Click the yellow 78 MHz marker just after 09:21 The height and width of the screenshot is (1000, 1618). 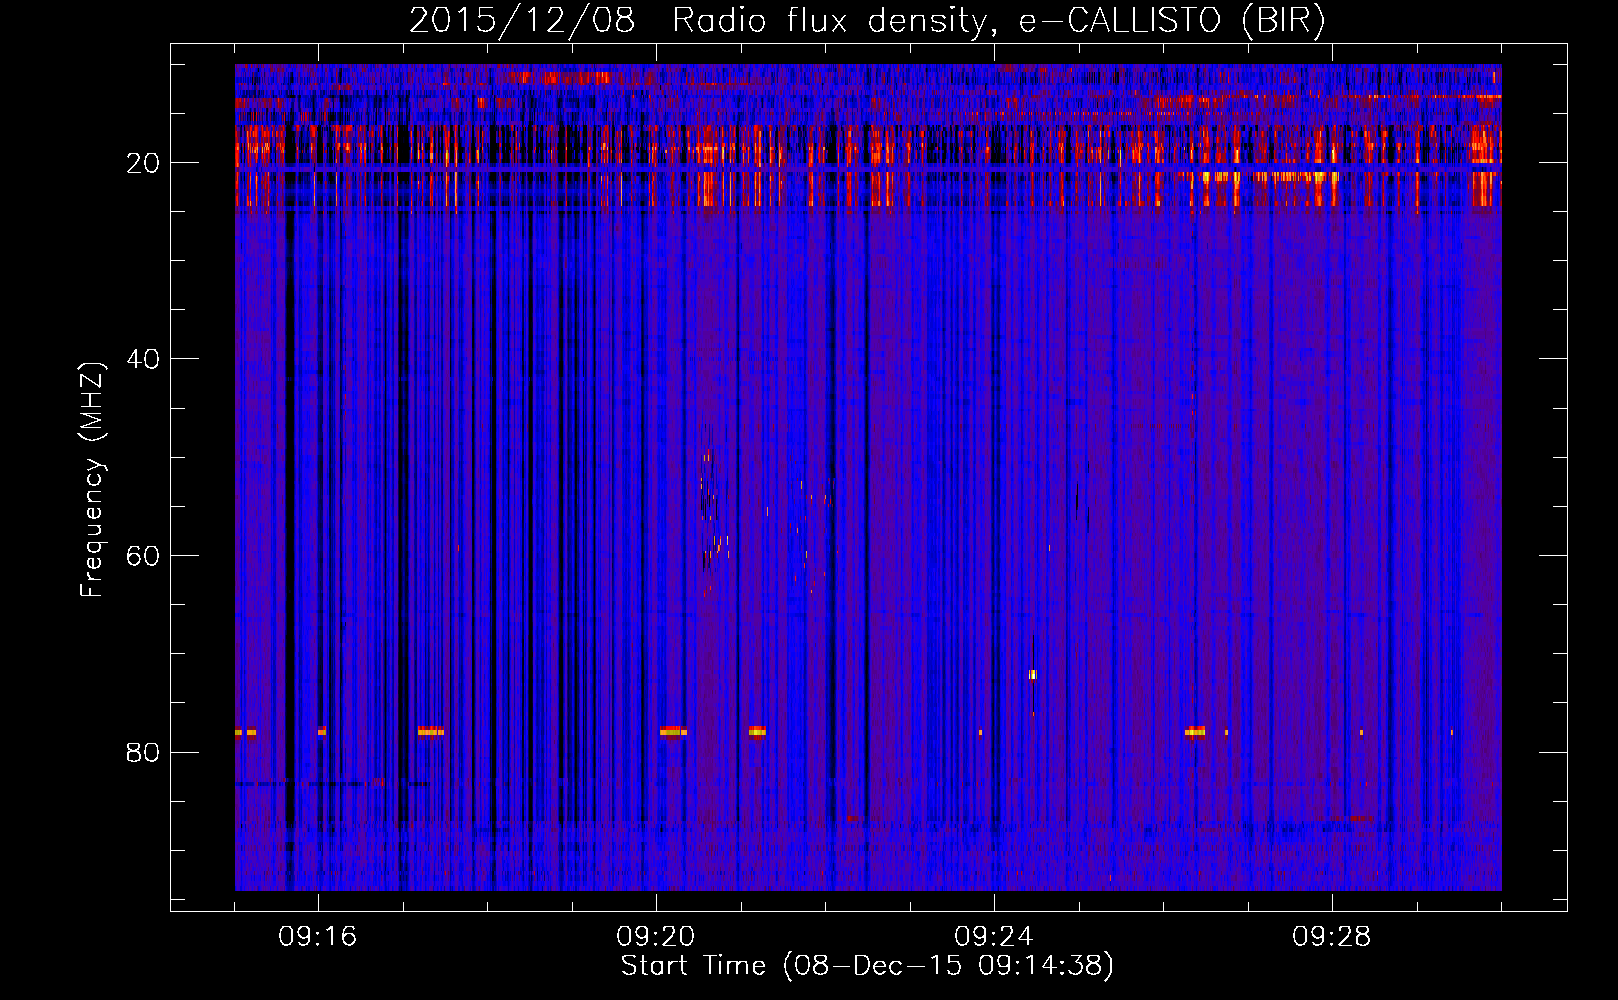point(757,732)
